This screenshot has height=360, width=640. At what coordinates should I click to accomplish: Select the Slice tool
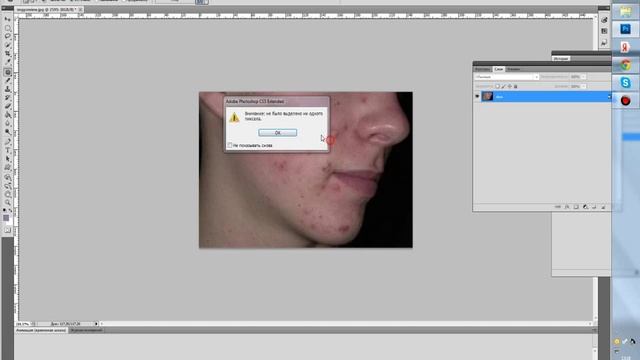8,62
